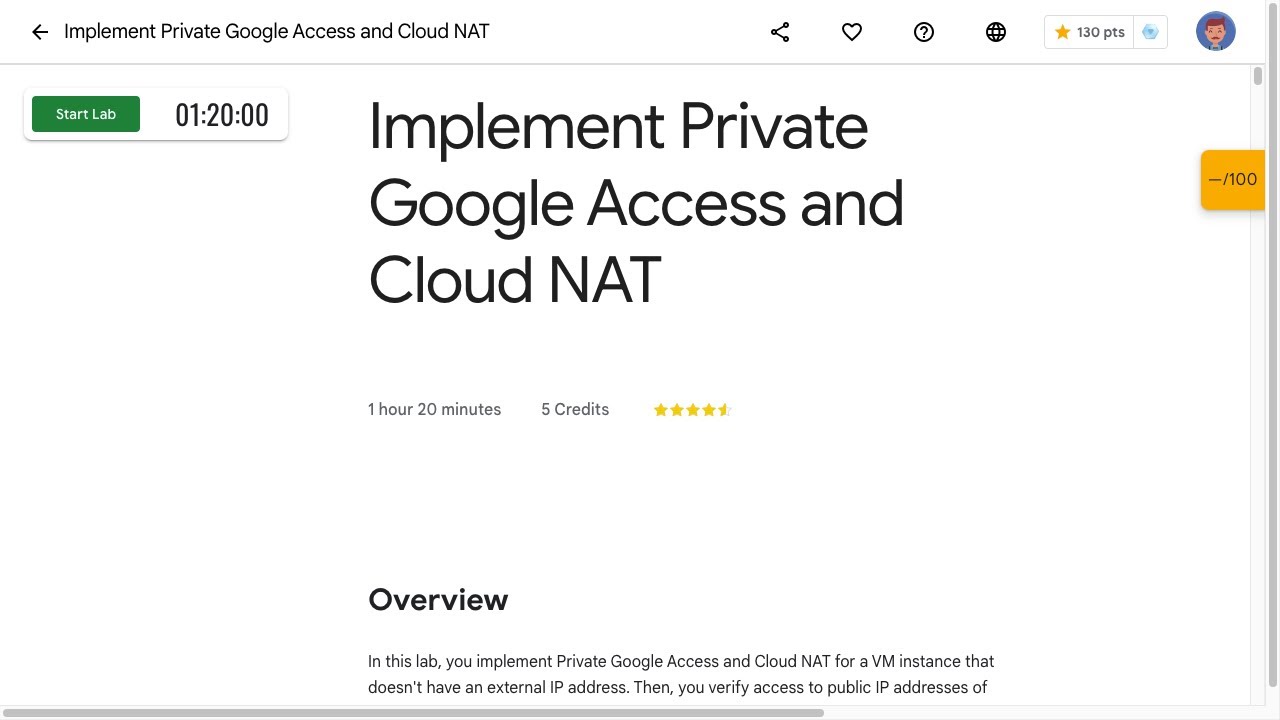Click the large lab title heading
The width and height of the screenshot is (1280, 720).
636,203
